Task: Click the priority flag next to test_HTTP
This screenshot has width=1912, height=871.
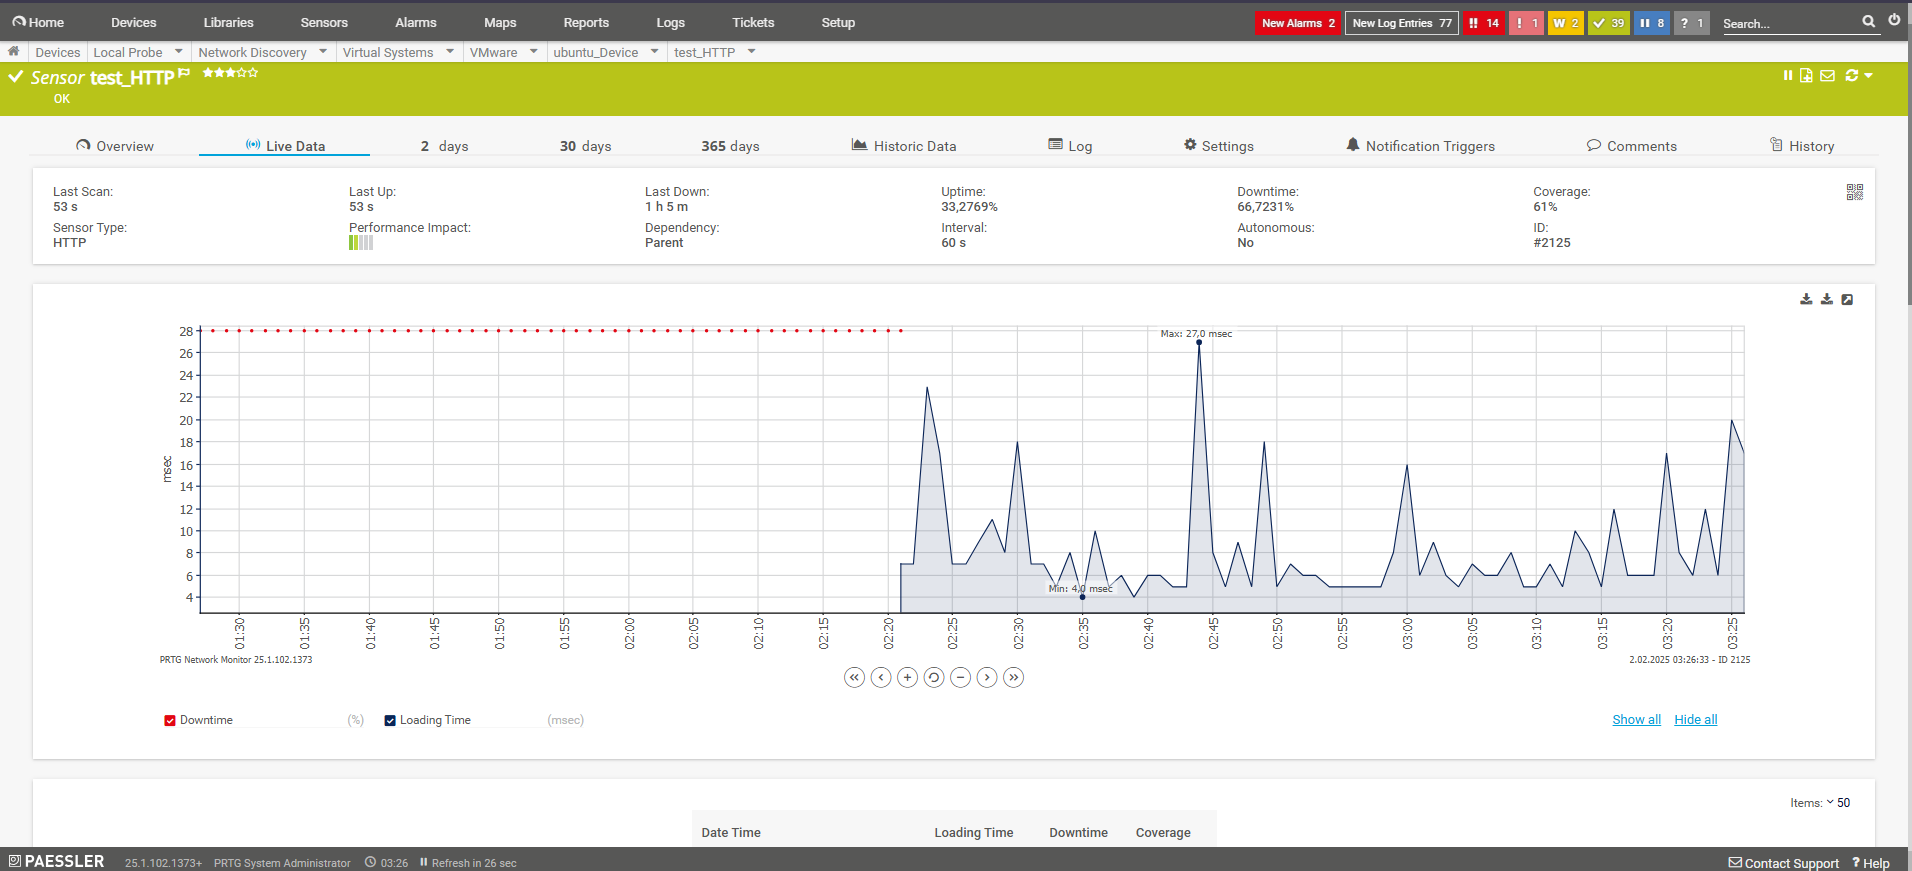Action: coord(184,73)
